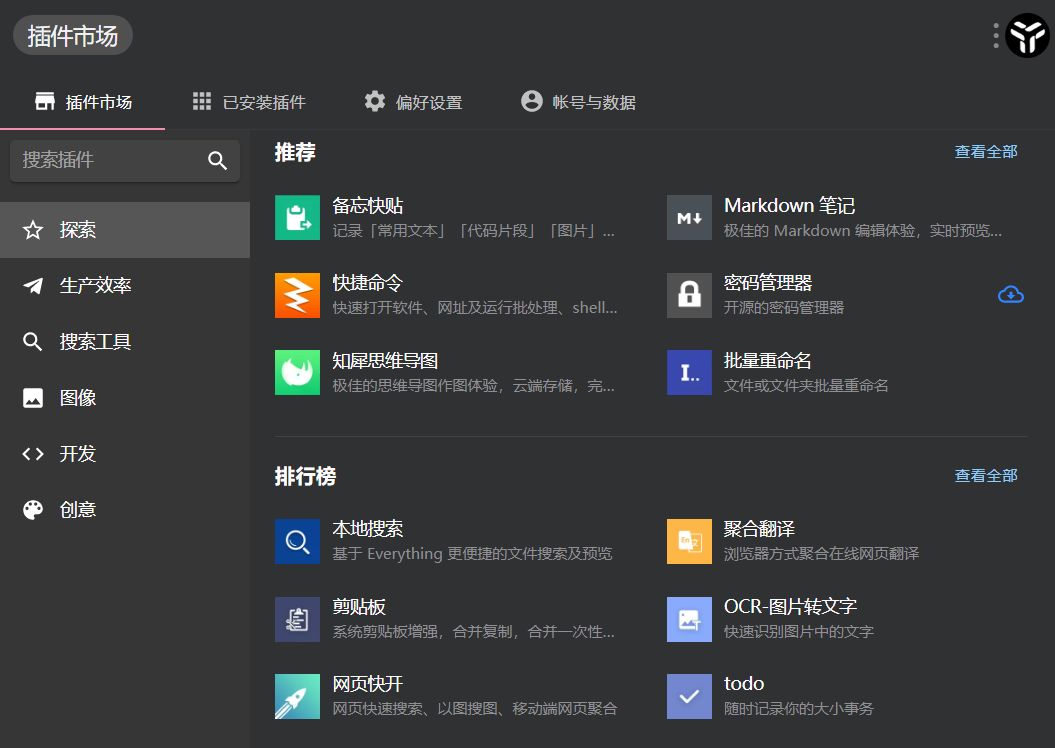The image size is (1055, 748).
Task: Open the todo plugin icon
Action: (x=689, y=694)
